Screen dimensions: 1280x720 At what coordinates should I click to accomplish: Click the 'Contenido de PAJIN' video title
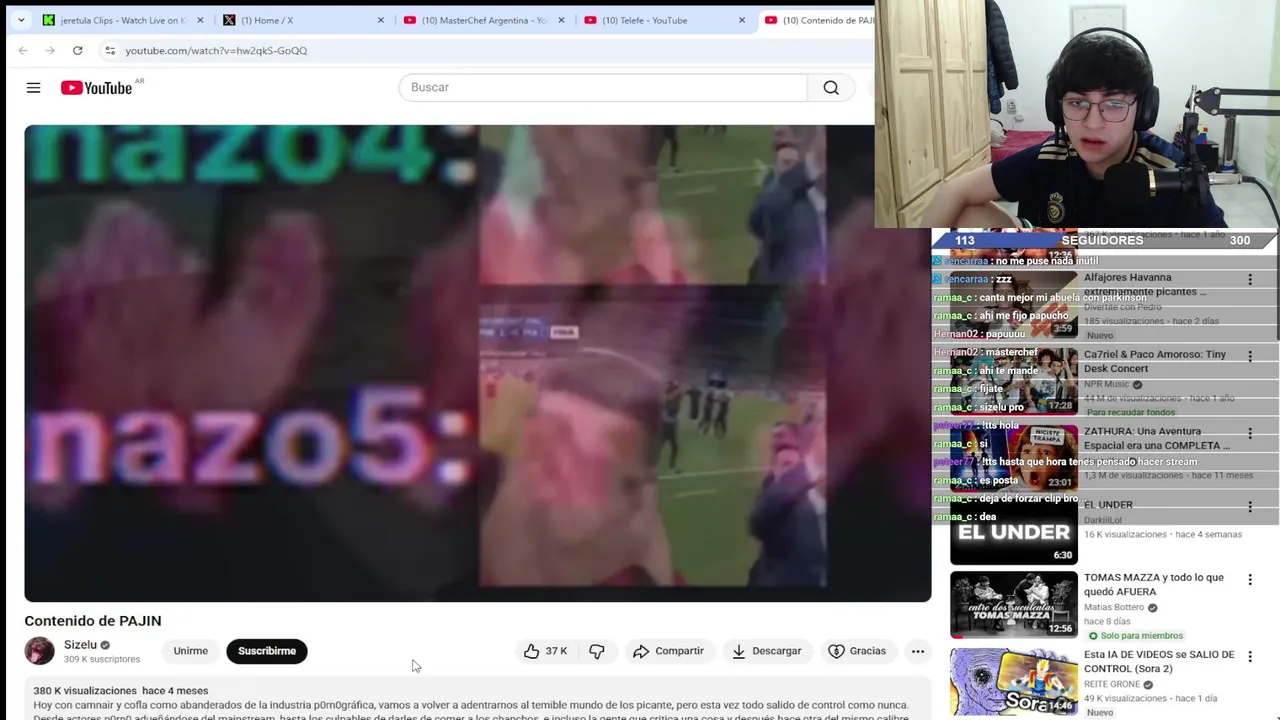tap(93, 621)
